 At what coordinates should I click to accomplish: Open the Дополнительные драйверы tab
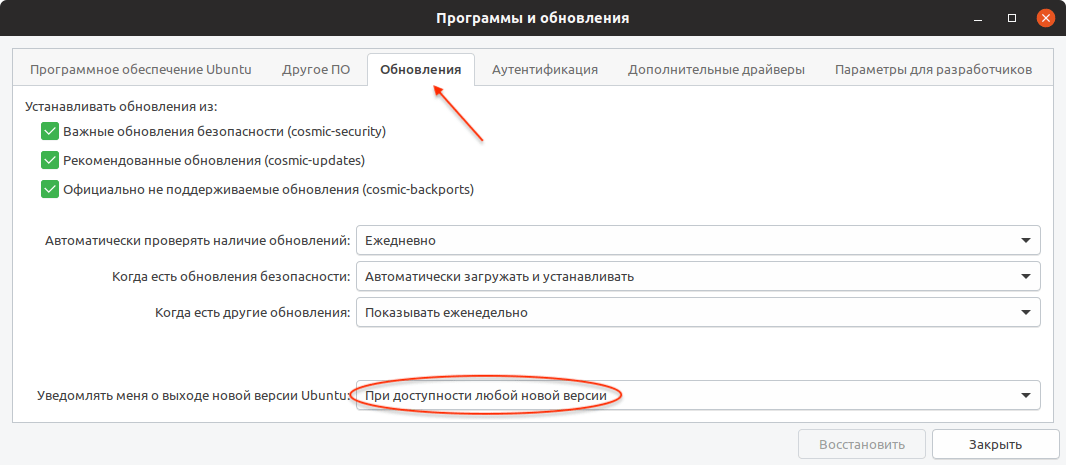[x=716, y=70]
